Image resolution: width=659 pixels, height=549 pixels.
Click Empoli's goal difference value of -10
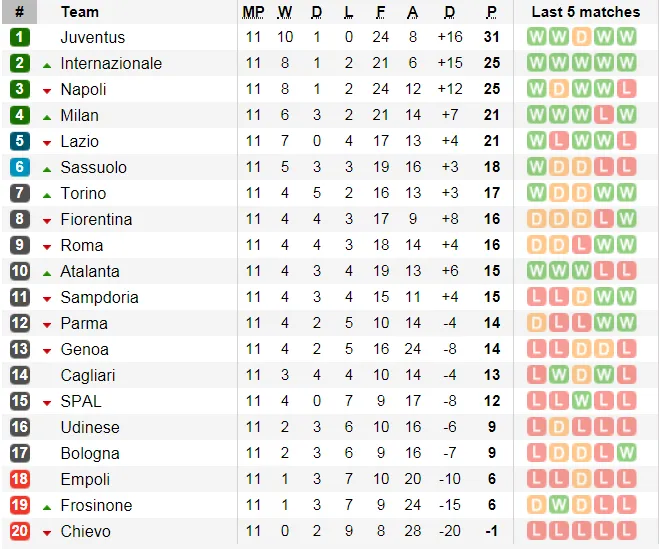click(449, 479)
